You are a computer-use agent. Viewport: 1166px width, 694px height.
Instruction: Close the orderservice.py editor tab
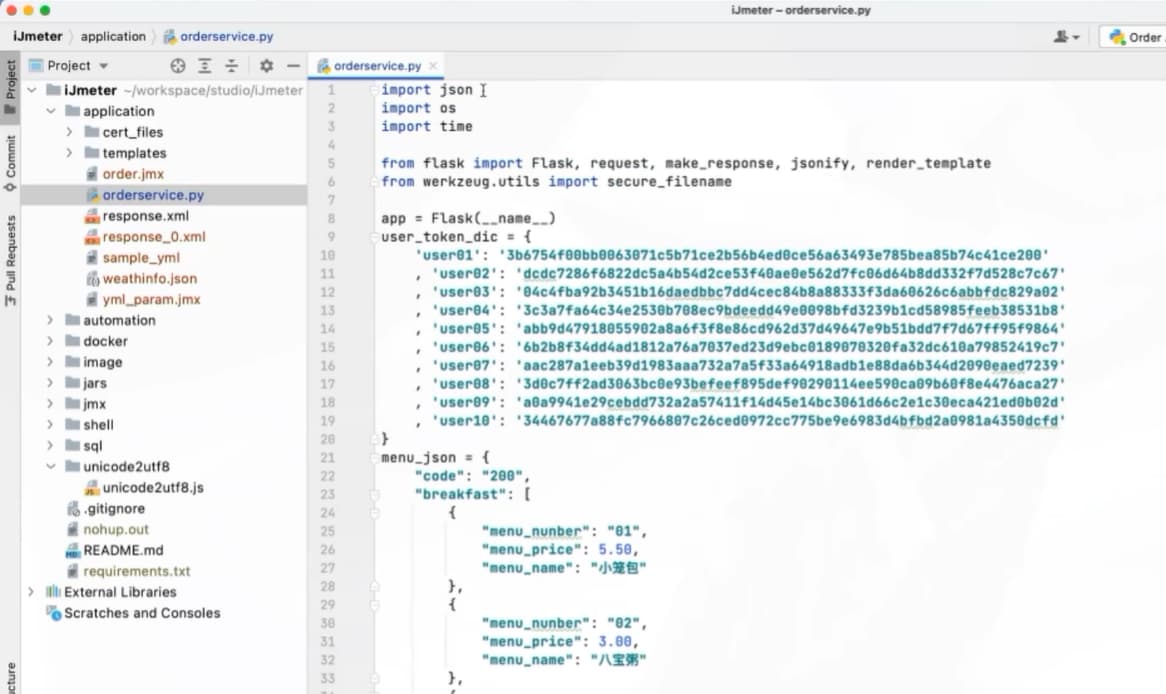[x=433, y=65]
